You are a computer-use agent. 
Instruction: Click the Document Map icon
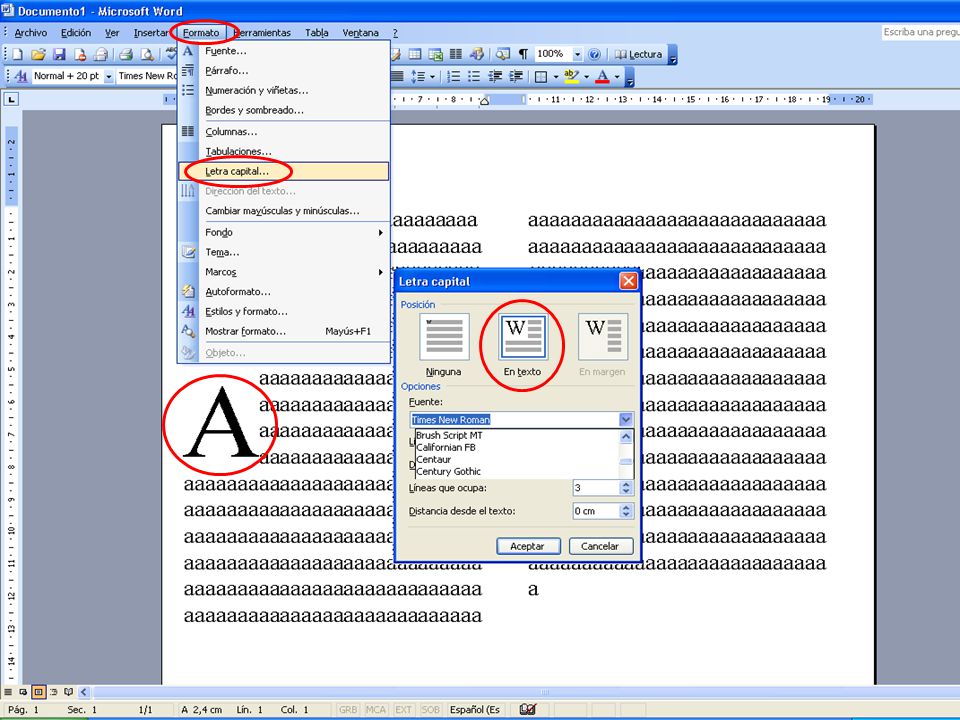pos(503,54)
